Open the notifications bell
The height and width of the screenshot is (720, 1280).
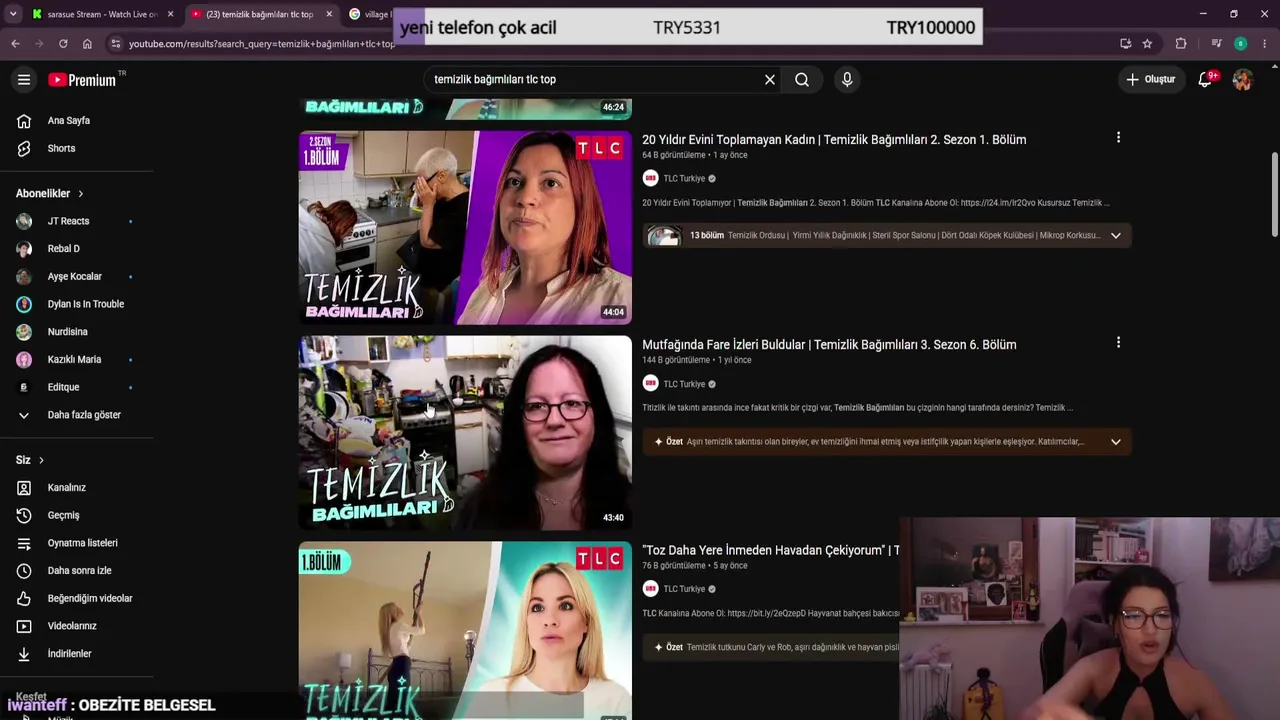[1206, 80]
